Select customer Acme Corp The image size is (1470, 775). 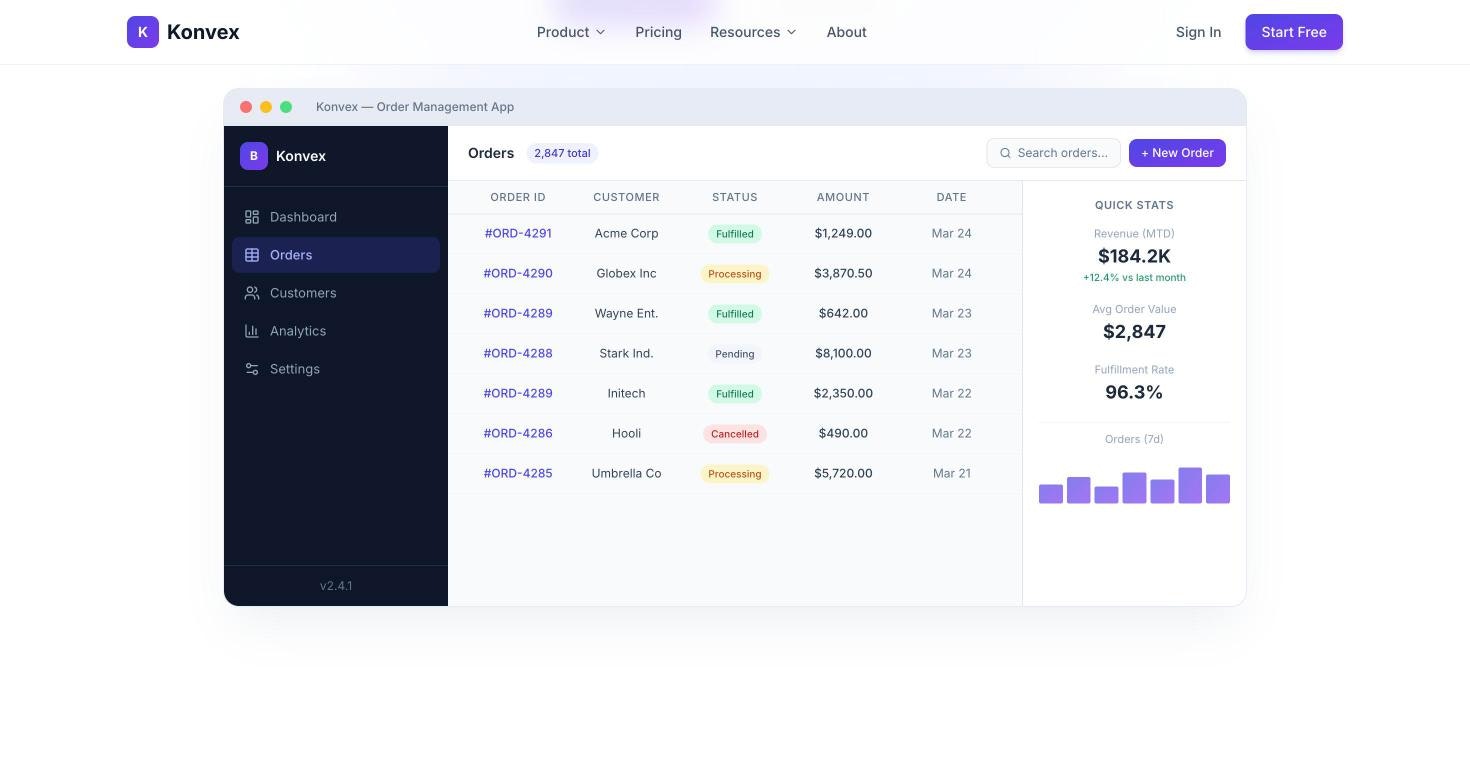pos(626,233)
